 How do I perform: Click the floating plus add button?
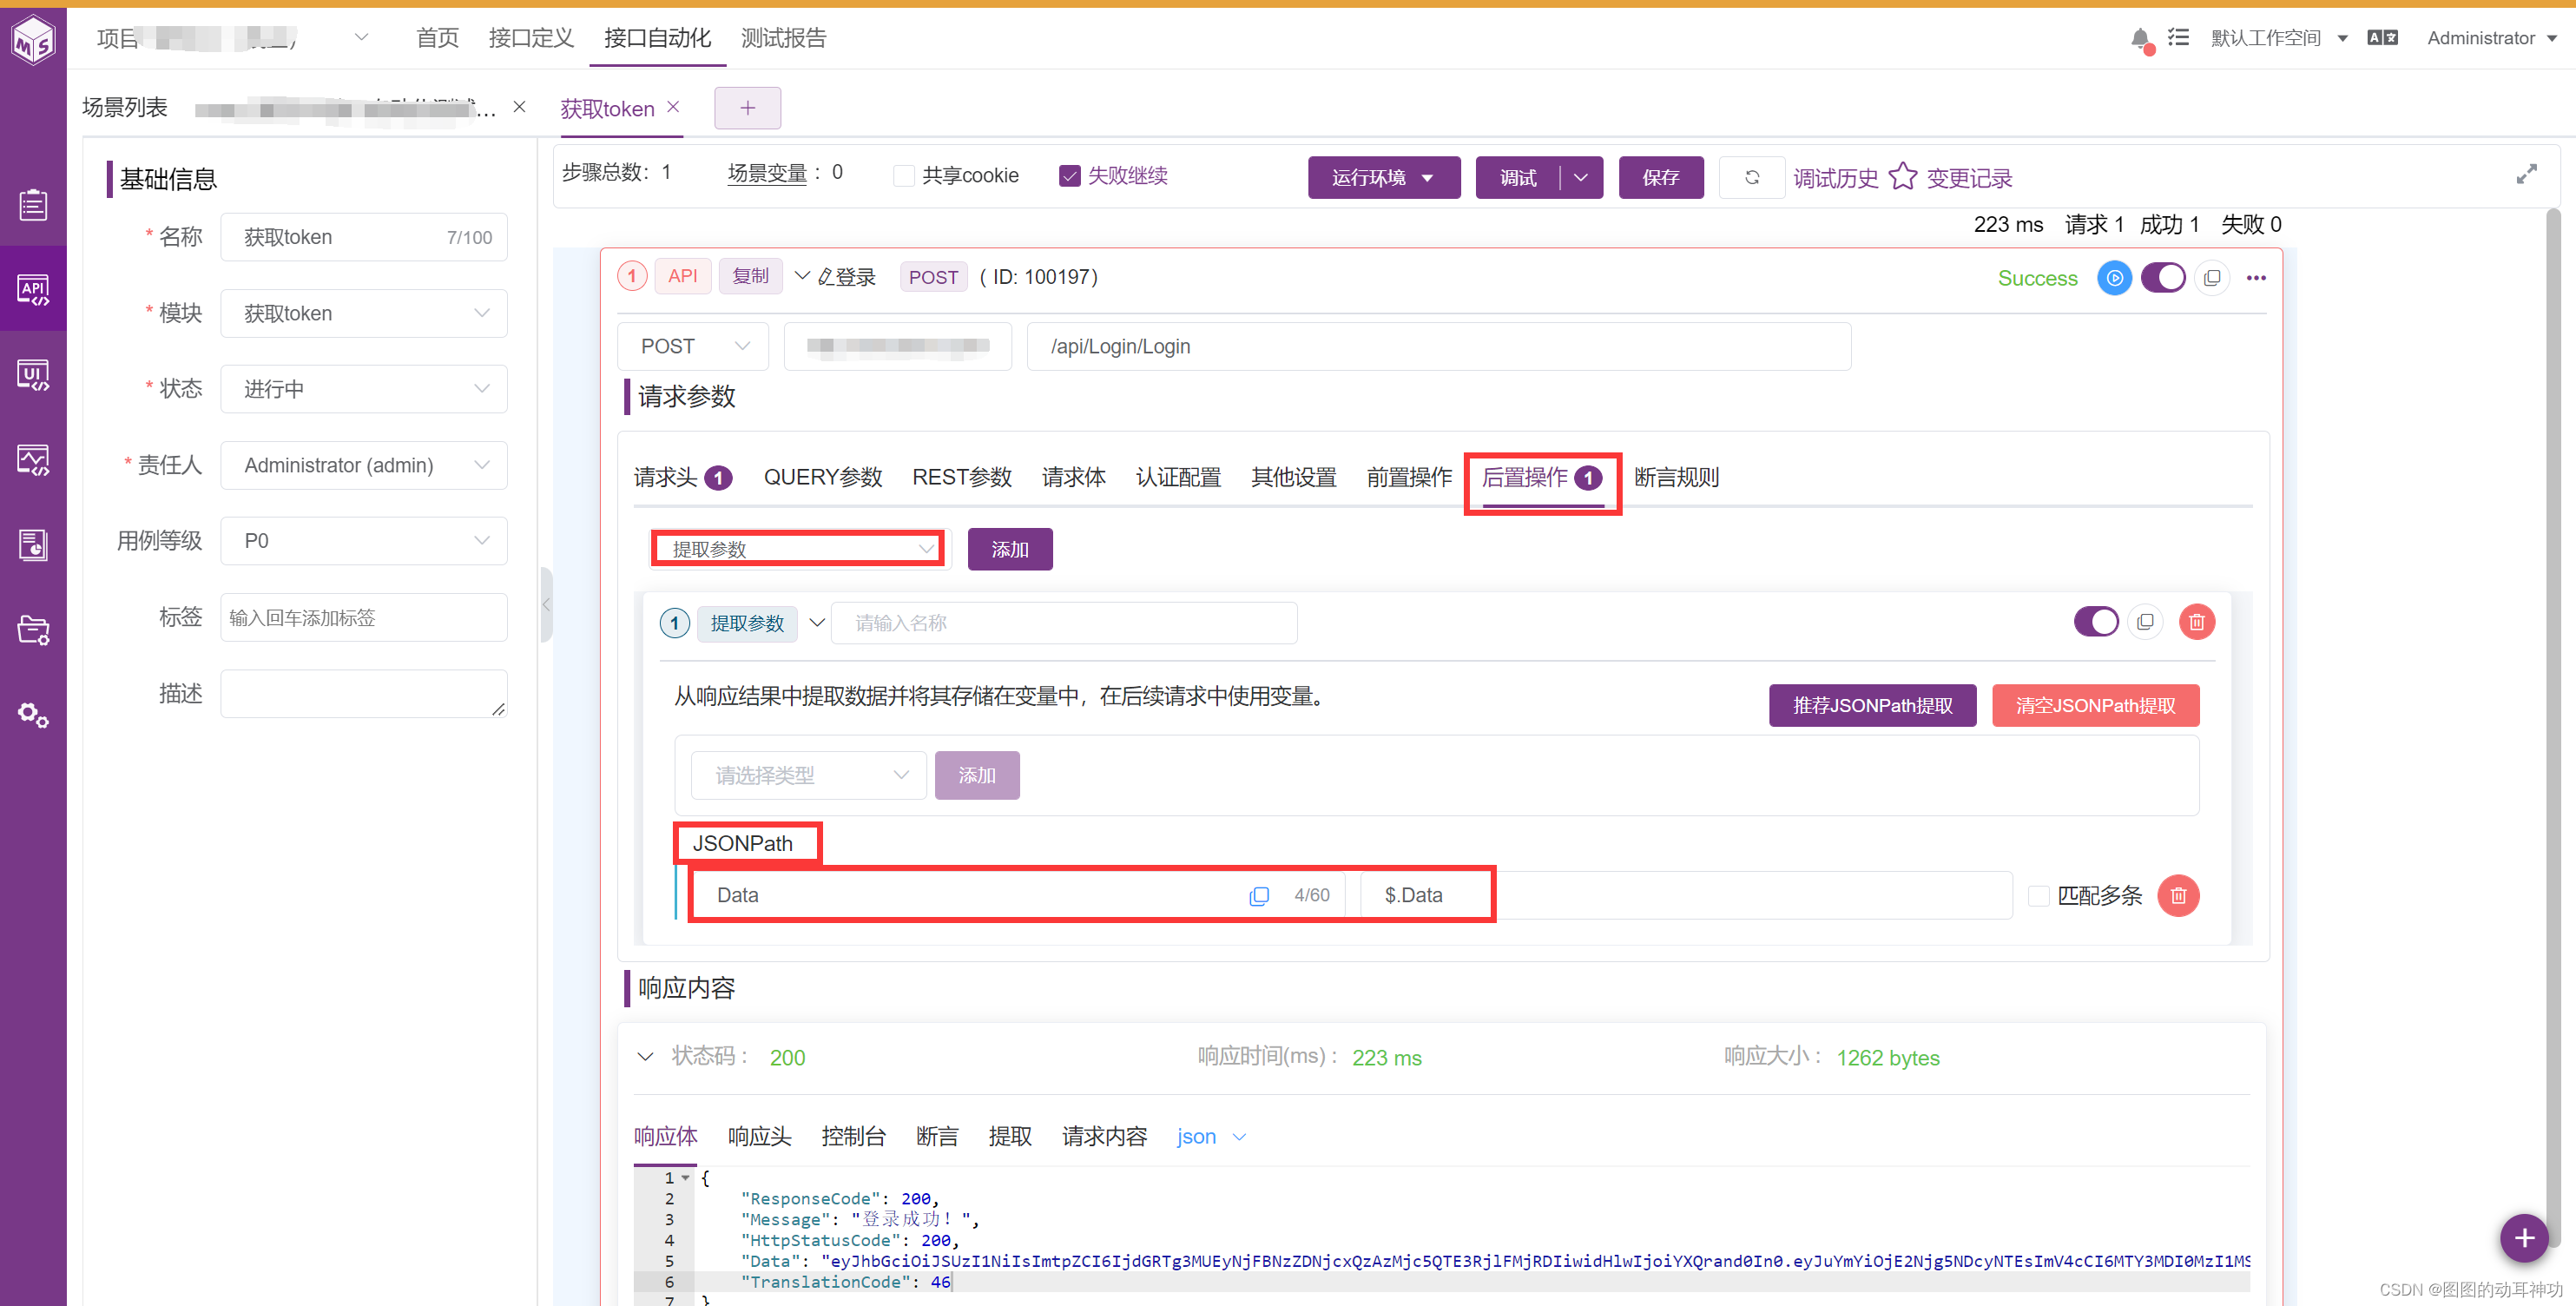point(2524,1238)
